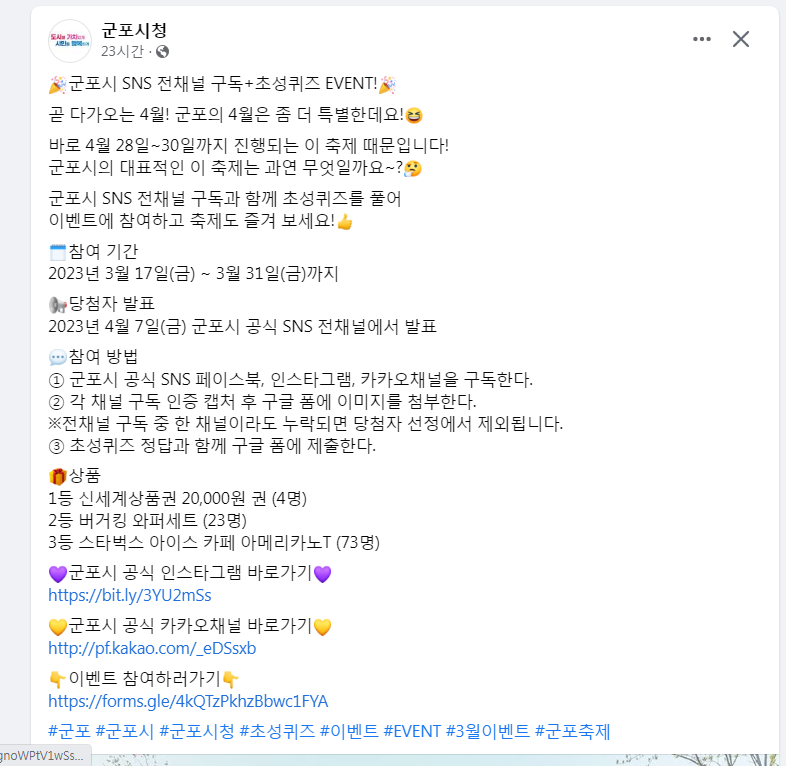Click the #3월이벤트 hashtag

(488, 731)
